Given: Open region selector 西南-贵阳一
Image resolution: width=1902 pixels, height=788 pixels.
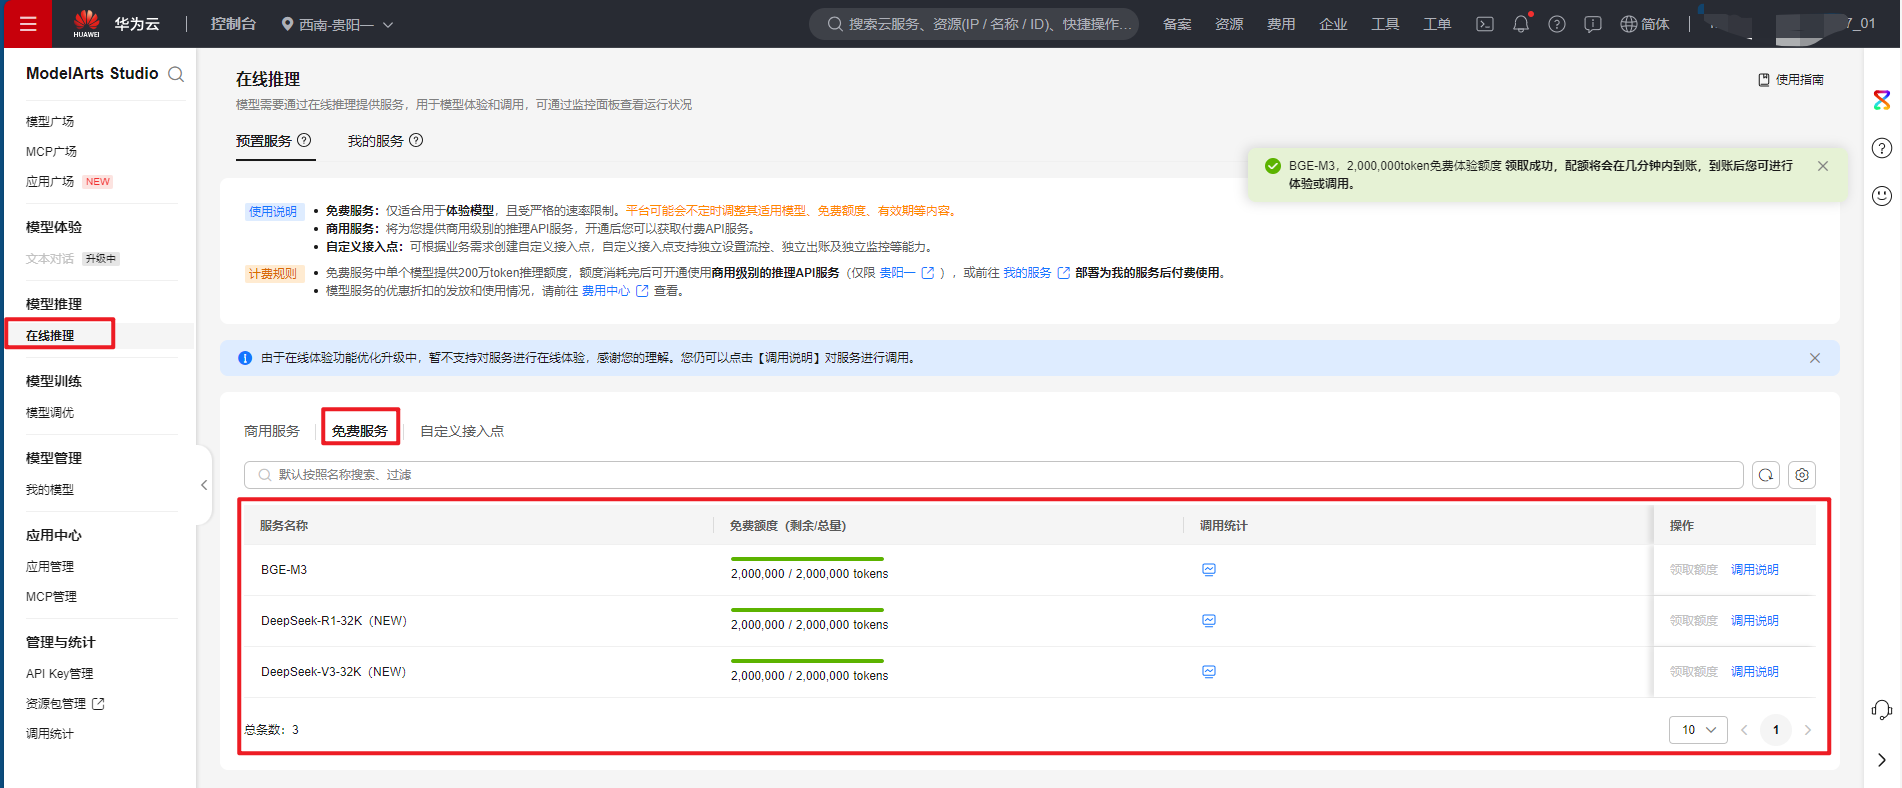Looking at the screenshot, I should [337, 24].
